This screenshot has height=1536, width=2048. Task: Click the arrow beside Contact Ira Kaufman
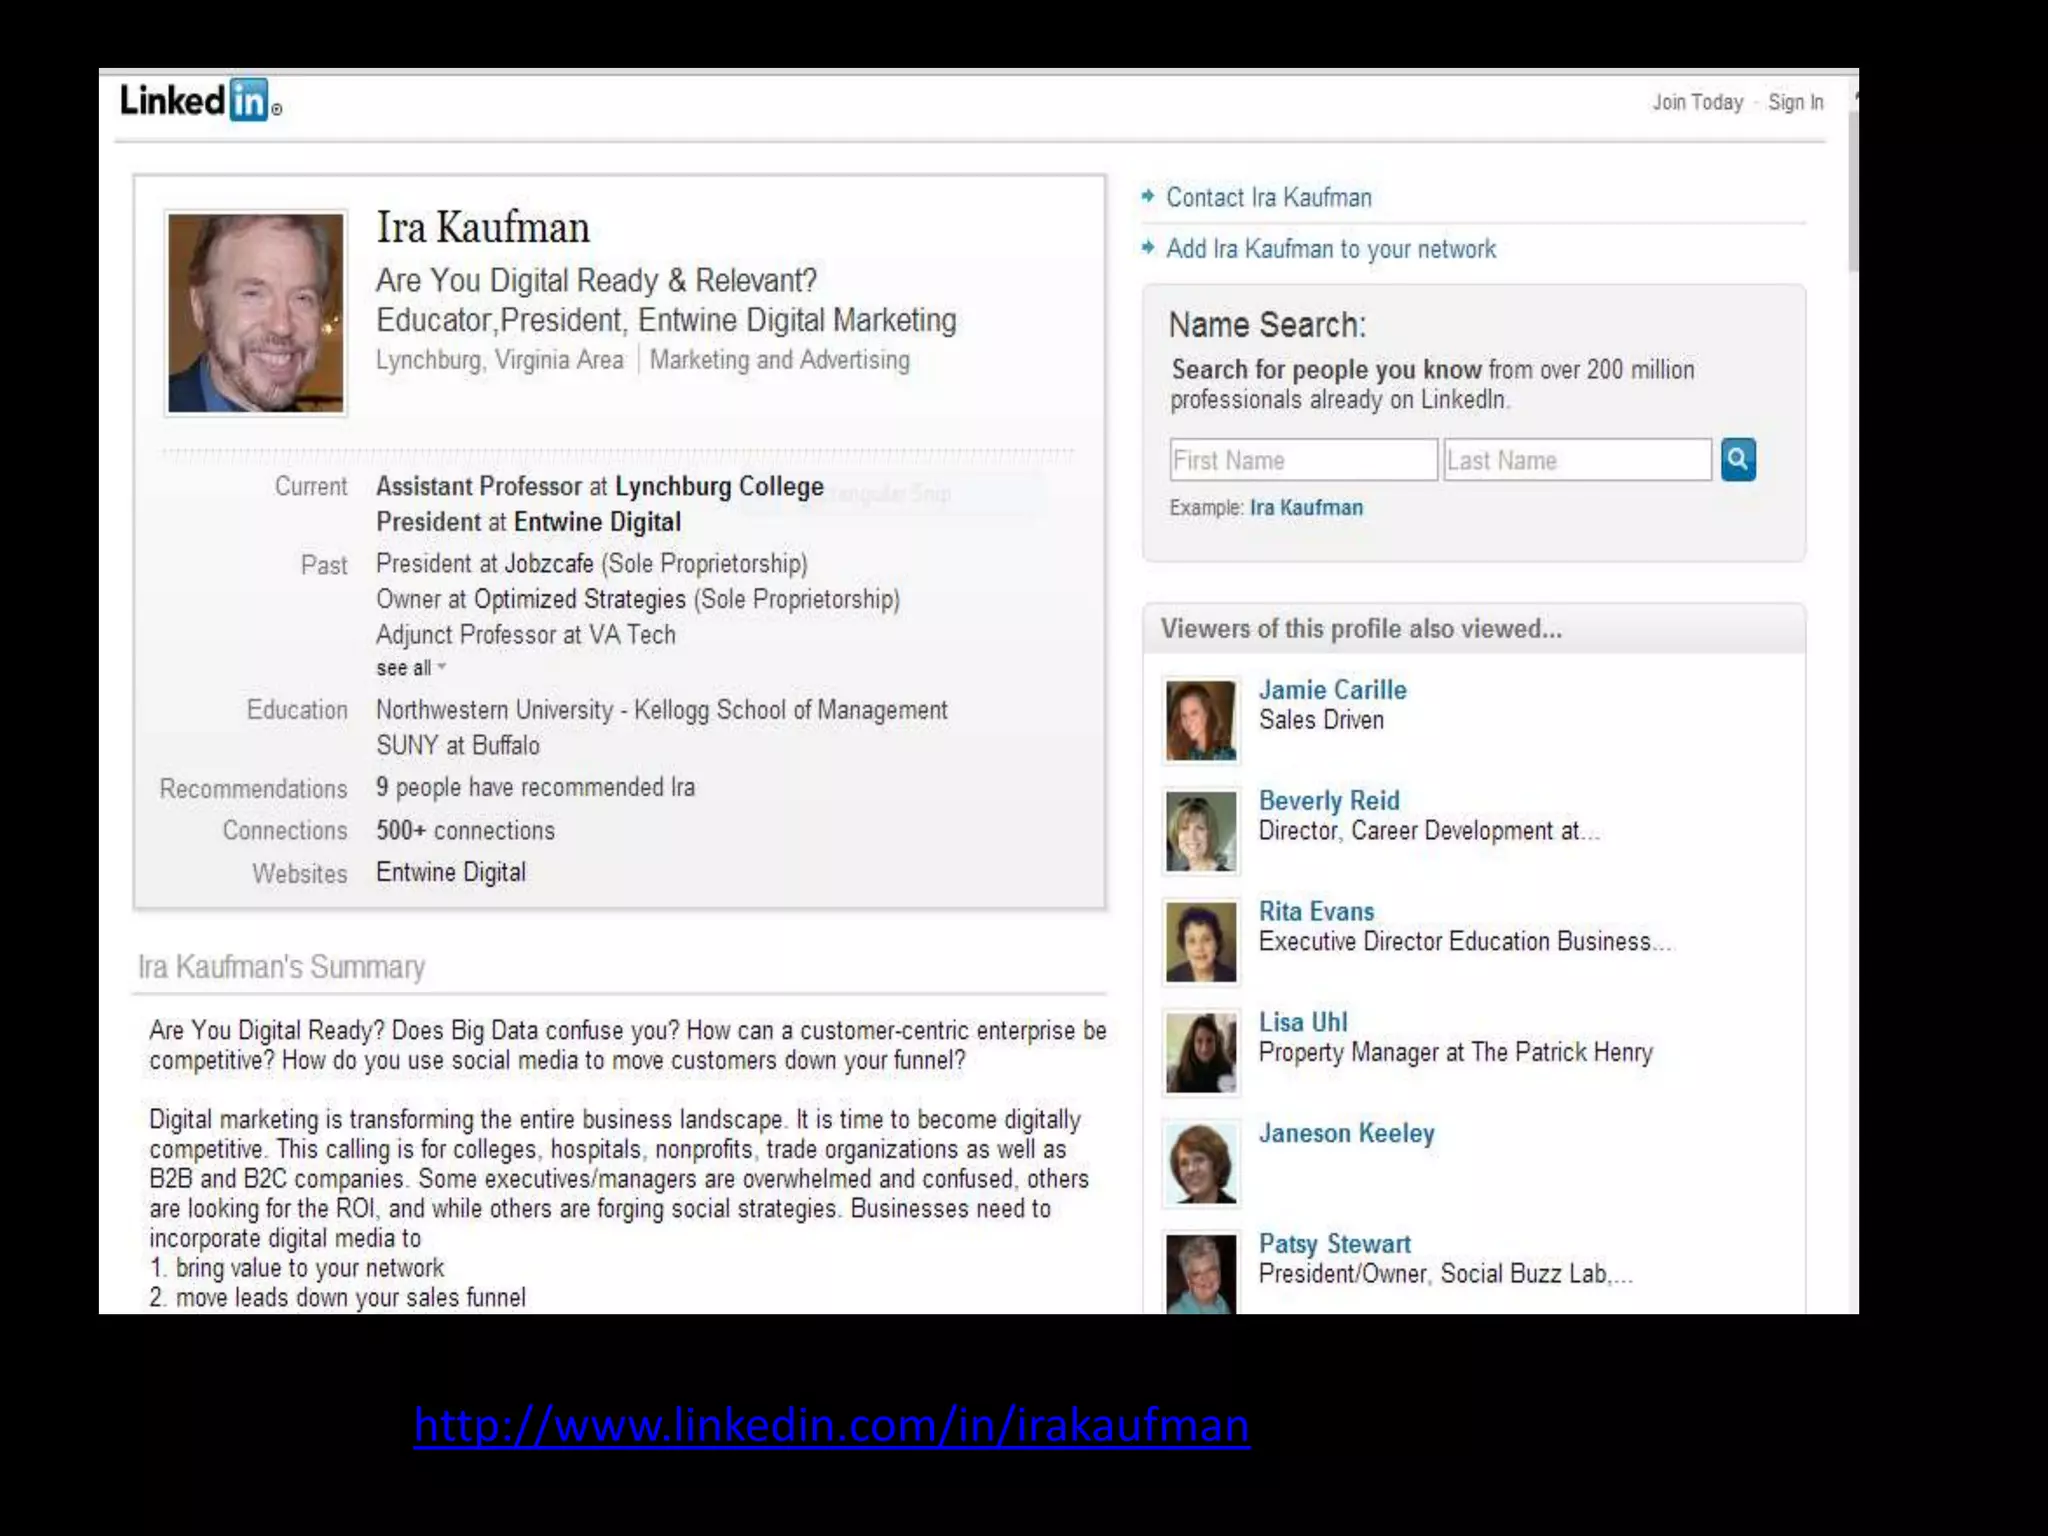[1148, 196]
